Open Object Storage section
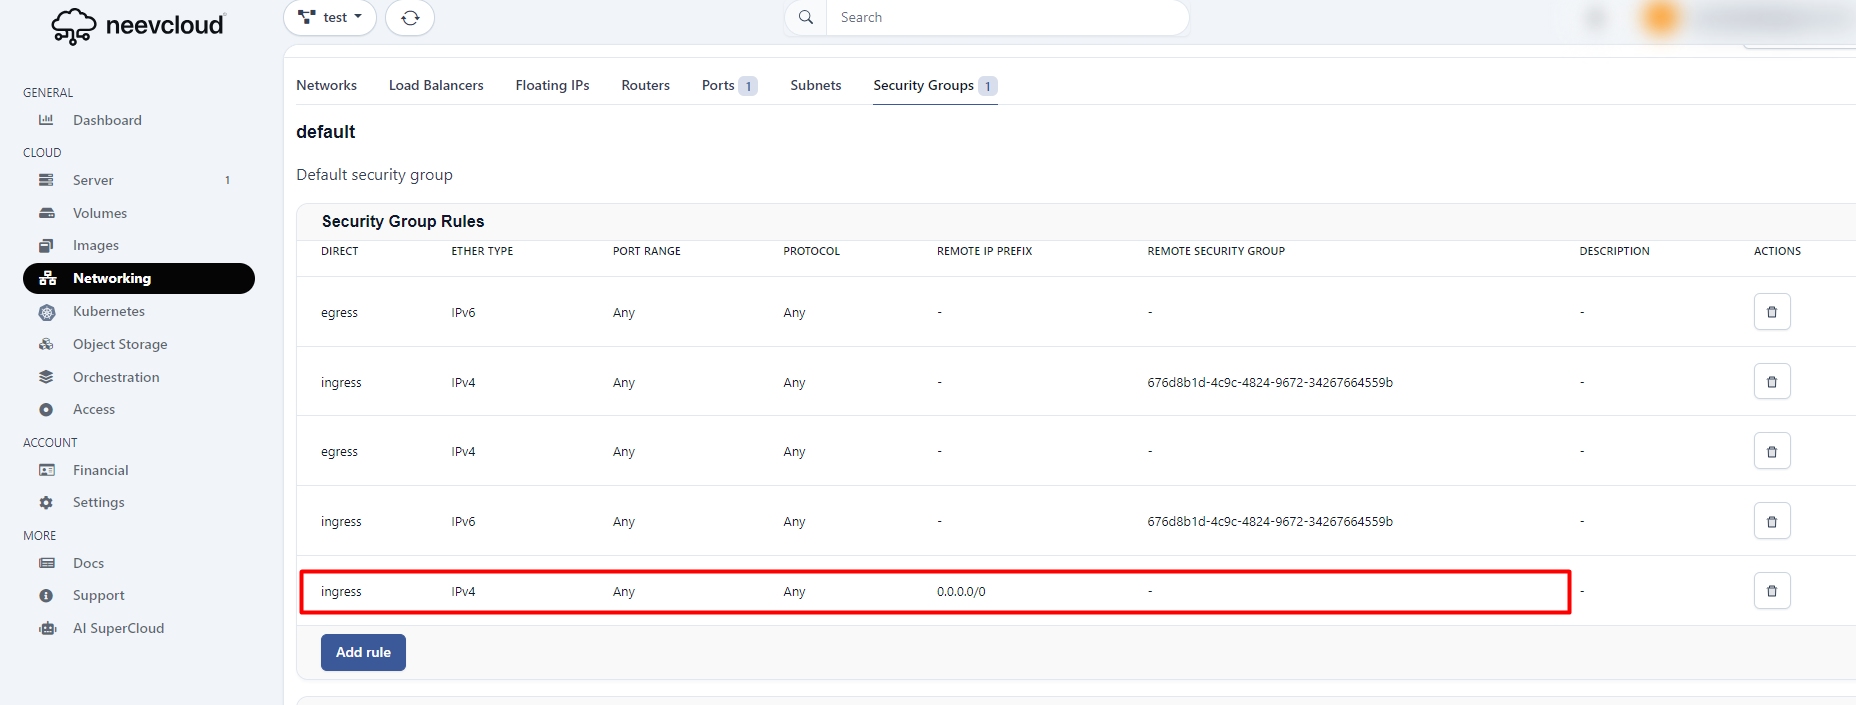The image size is (1856, 705). tap(120, 344)
